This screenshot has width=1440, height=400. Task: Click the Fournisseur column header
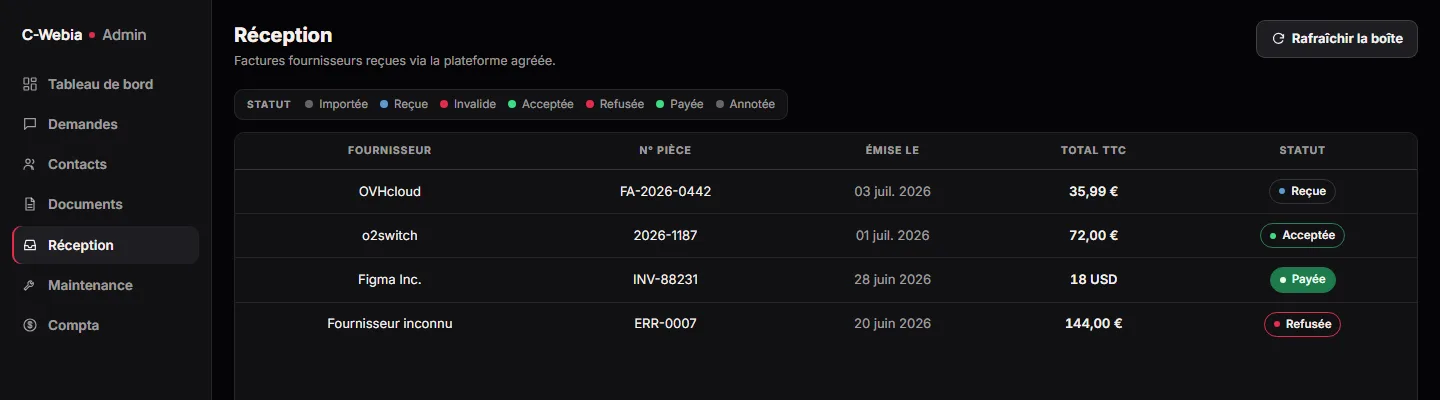(x=389, y=150)
